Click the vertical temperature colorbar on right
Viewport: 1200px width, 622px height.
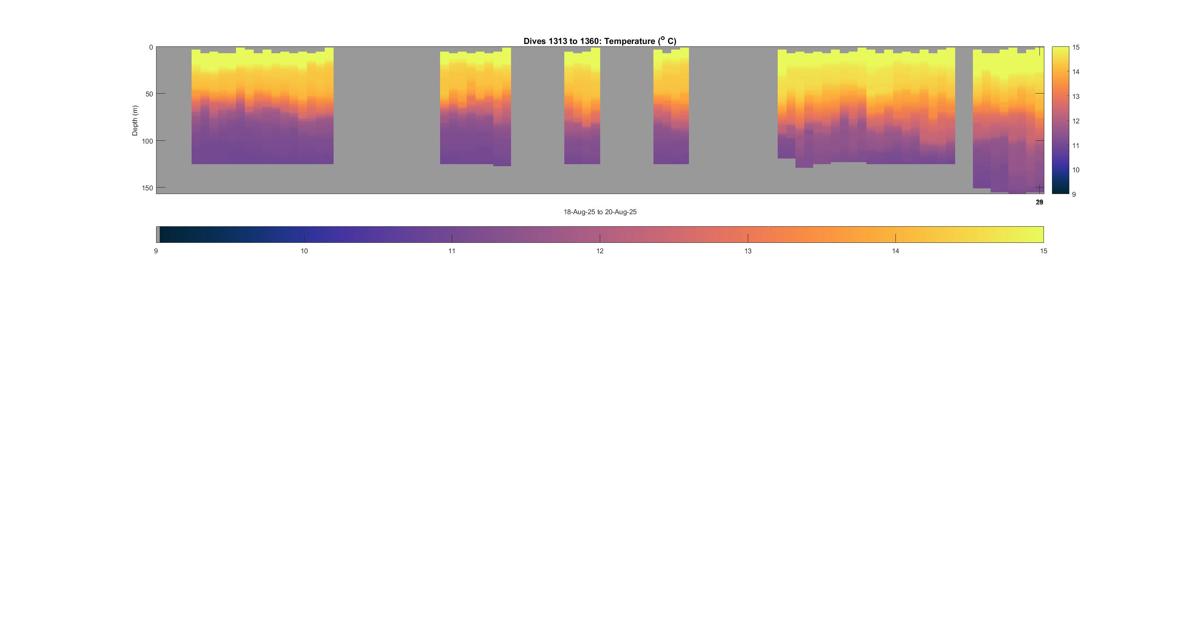click(x=1059, y=119)
